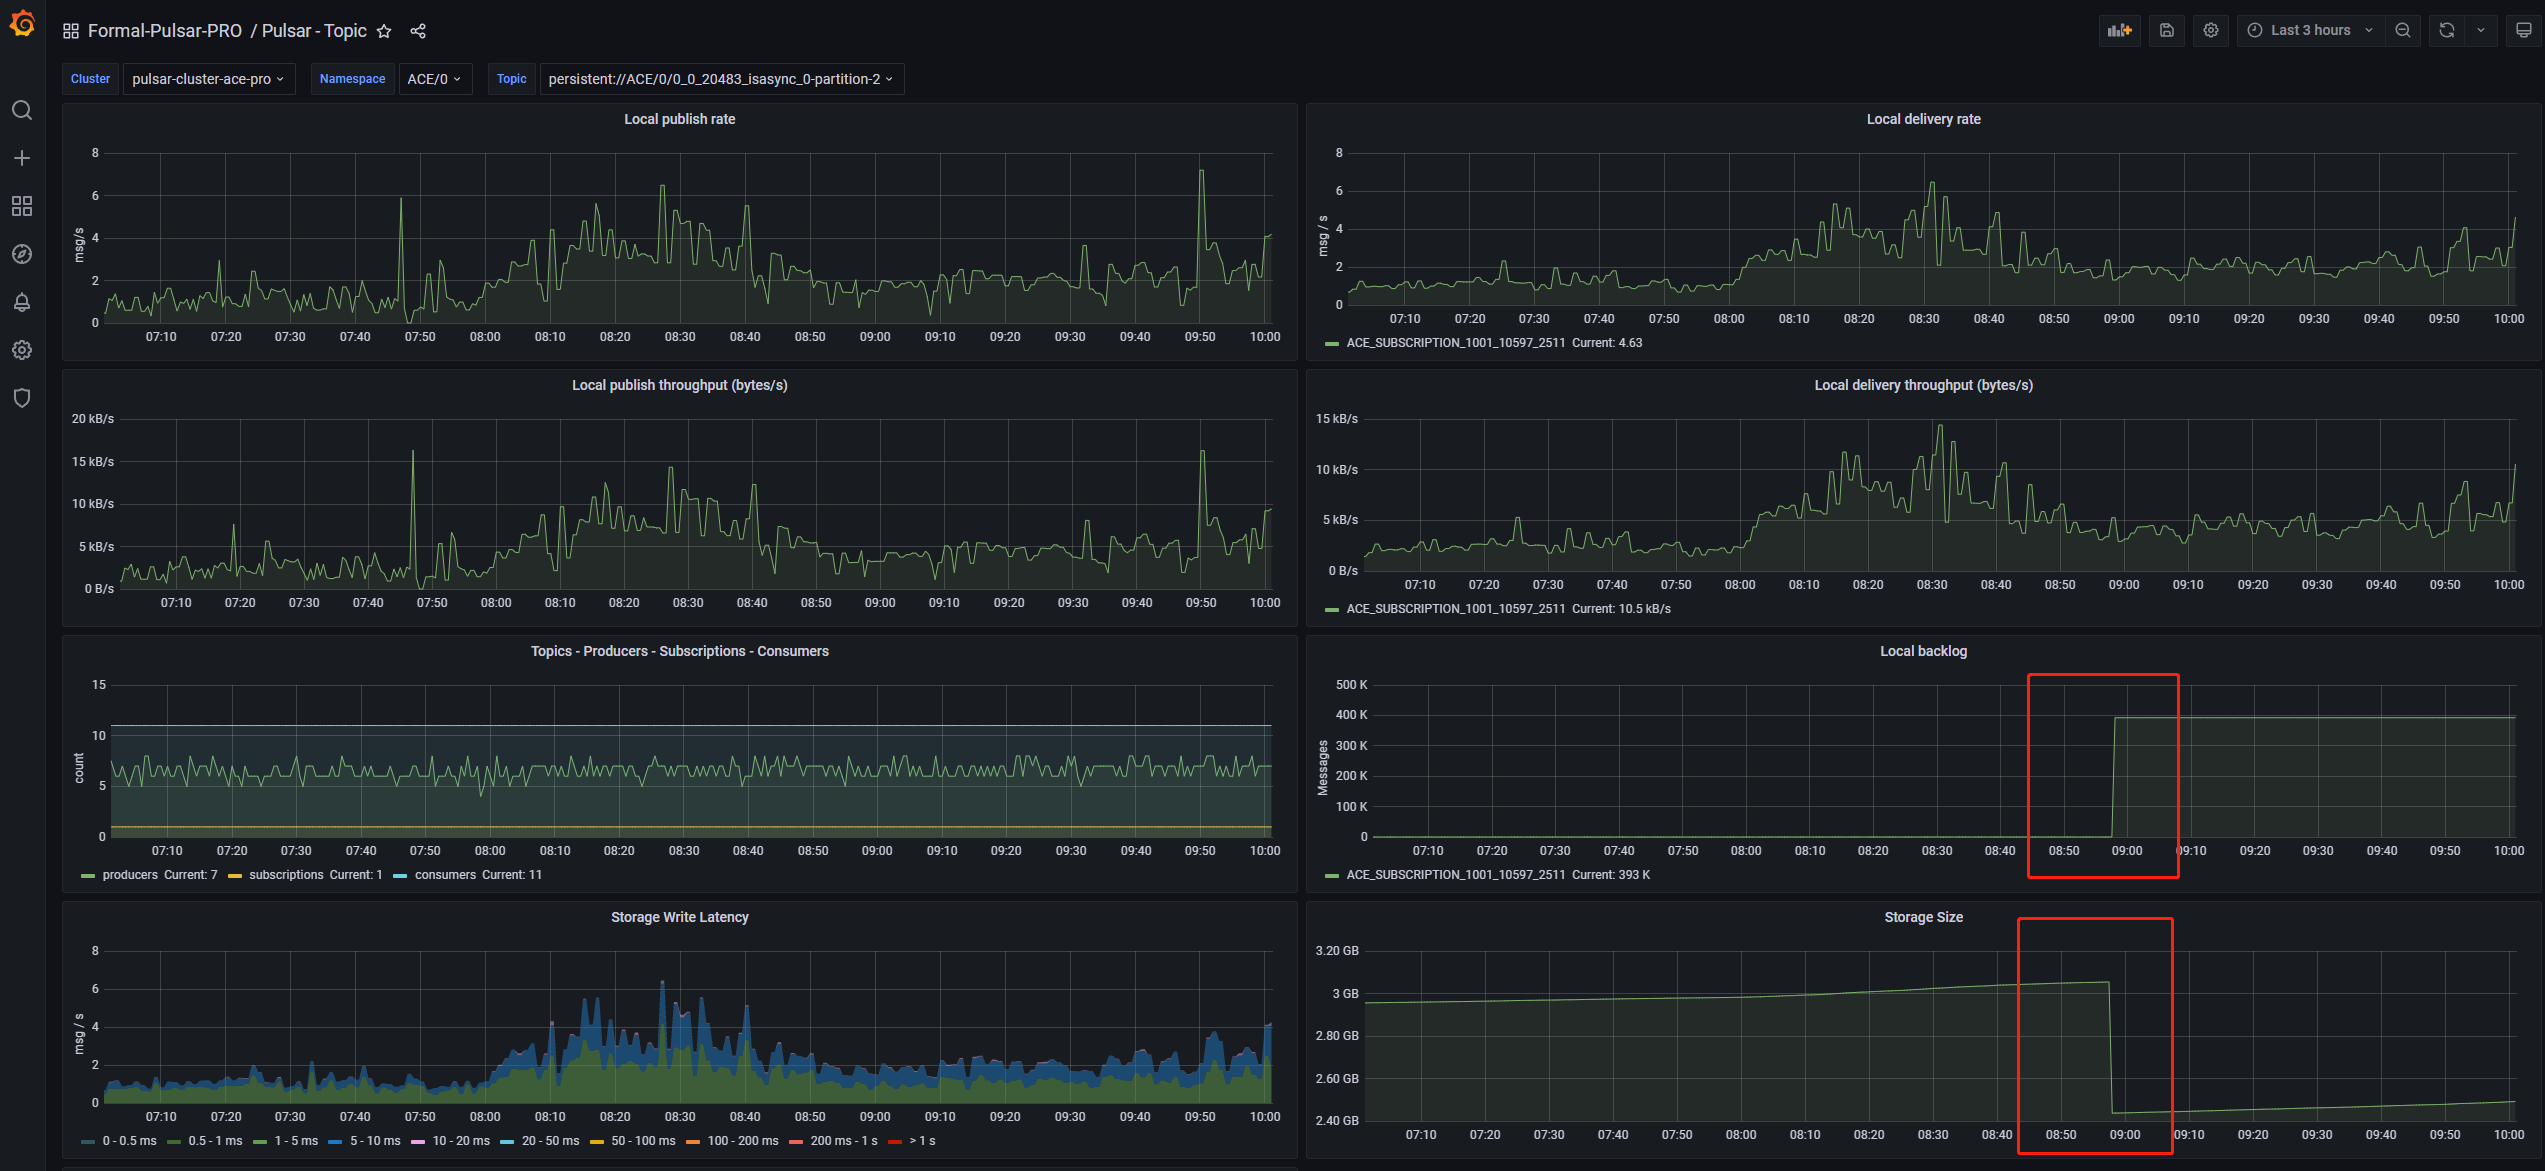Star this dashboard as favorite
This screenshot has width=2545, height=1171.
click(x=384, y=31)
